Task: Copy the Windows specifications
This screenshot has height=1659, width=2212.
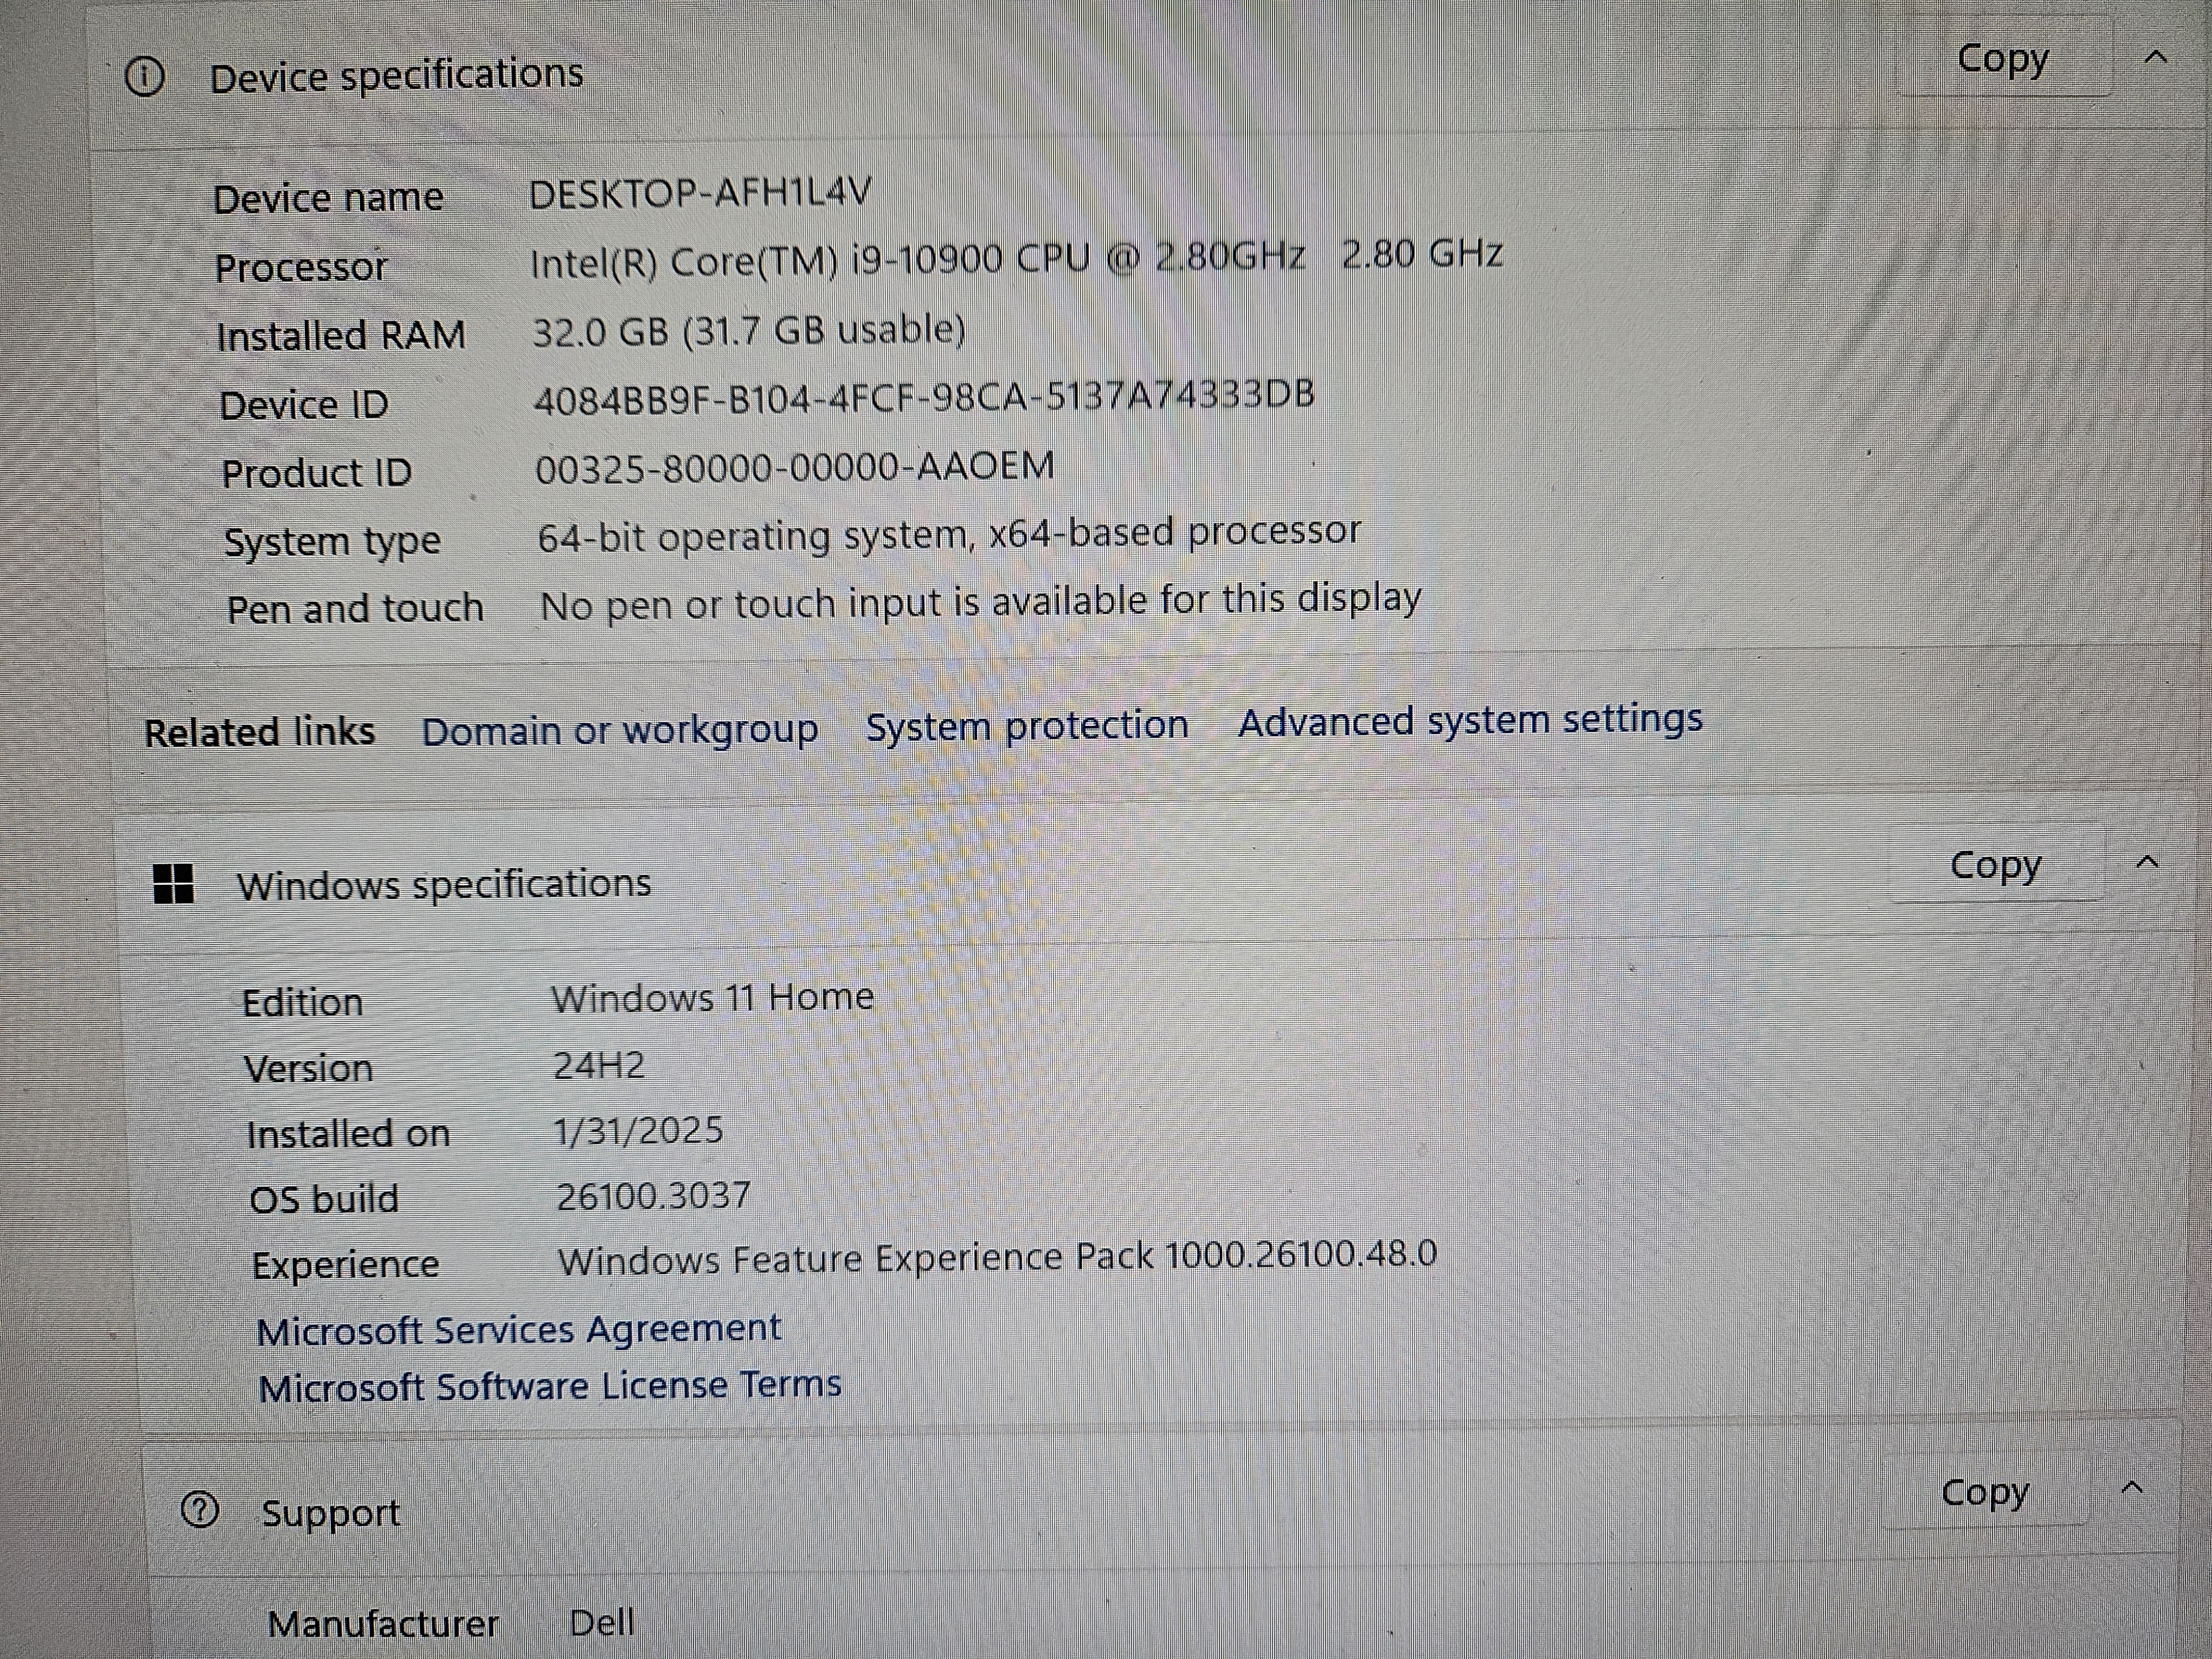Action: pyautogui.click(x=1995, y=866)
